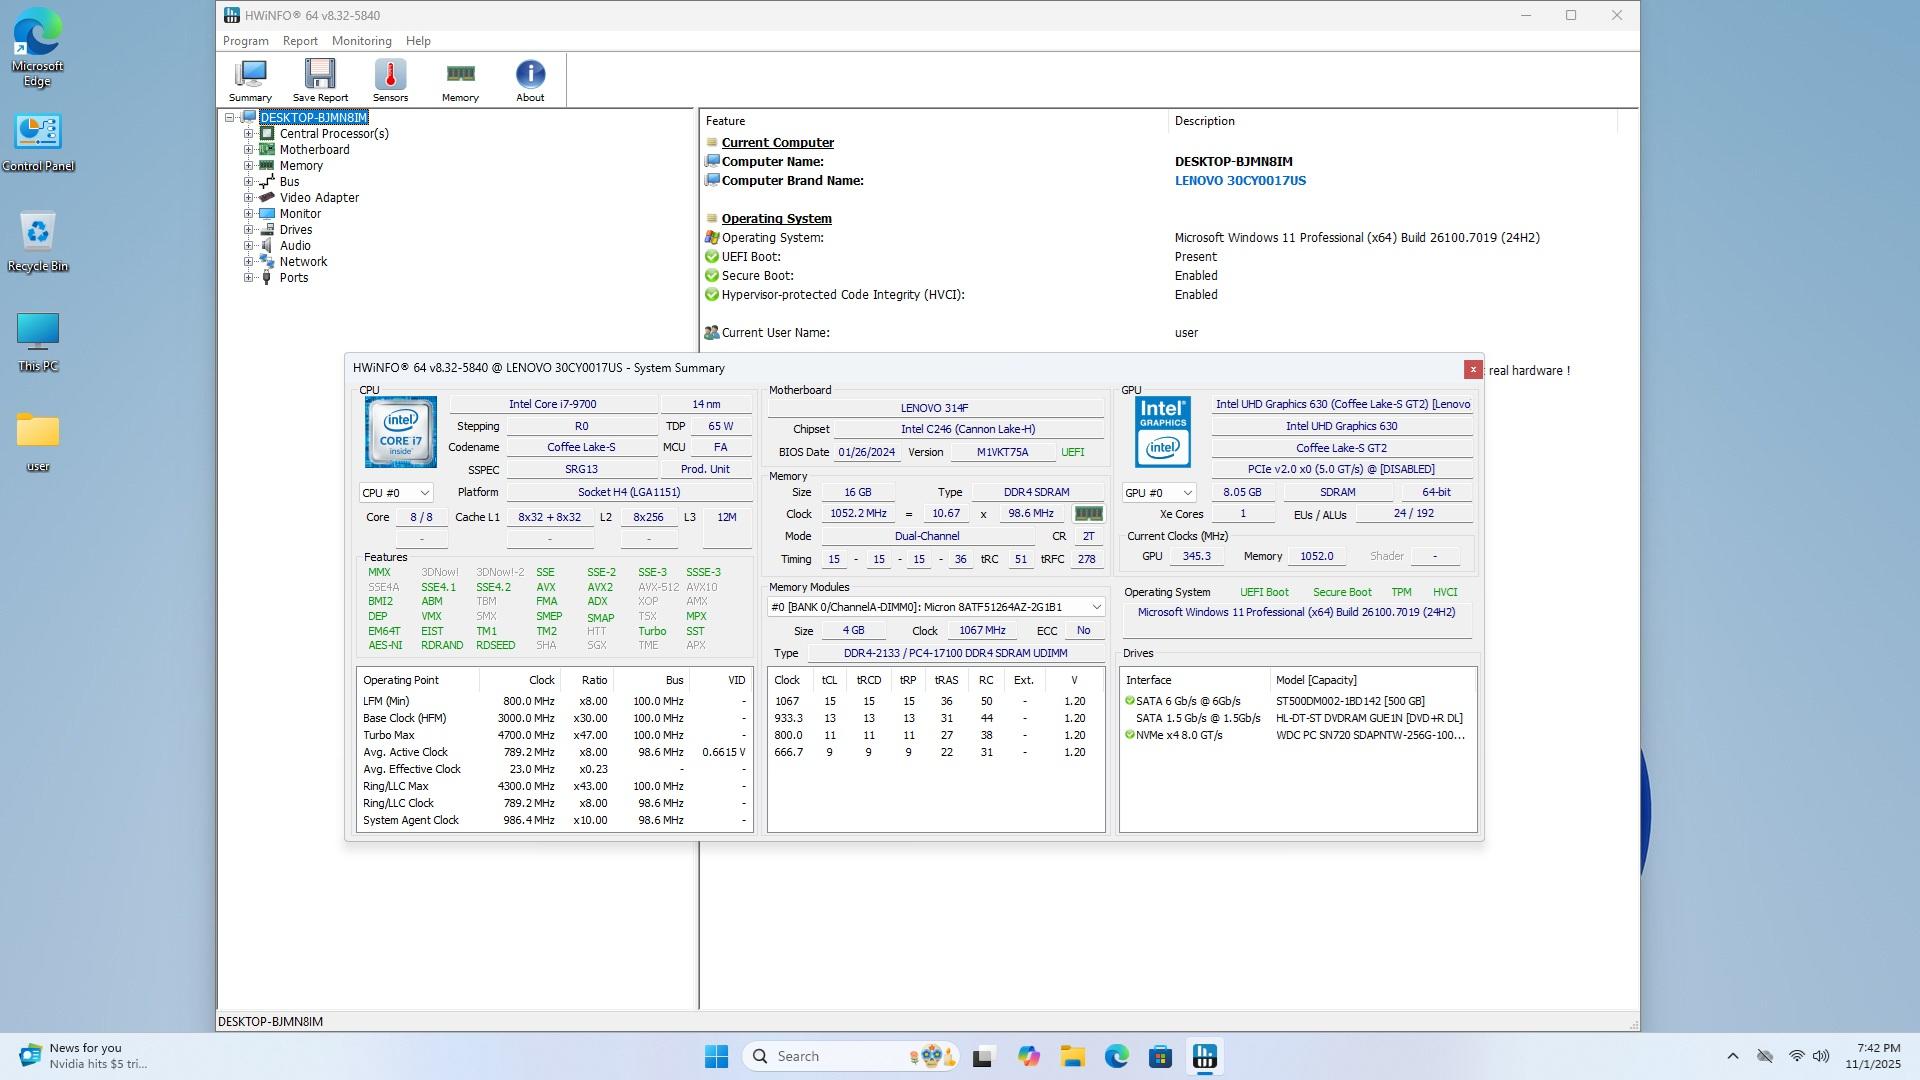Open Copilot from the taskbar
Screen dimensions: 1920x1080
click(x=1029, y=1056)
